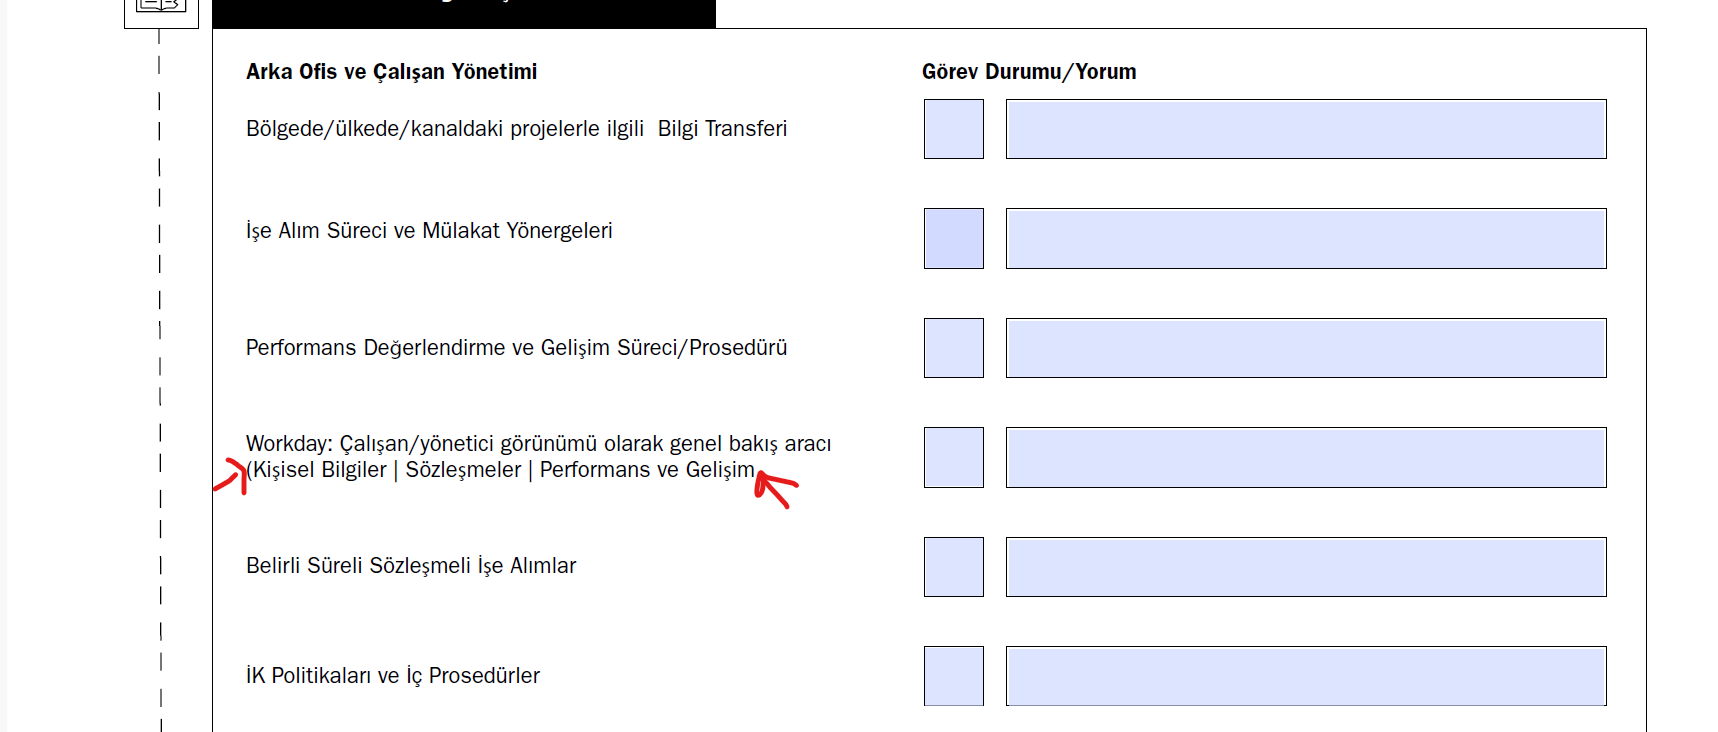
Task: Select the small status box for Workday row
Action: click(954, 457)
